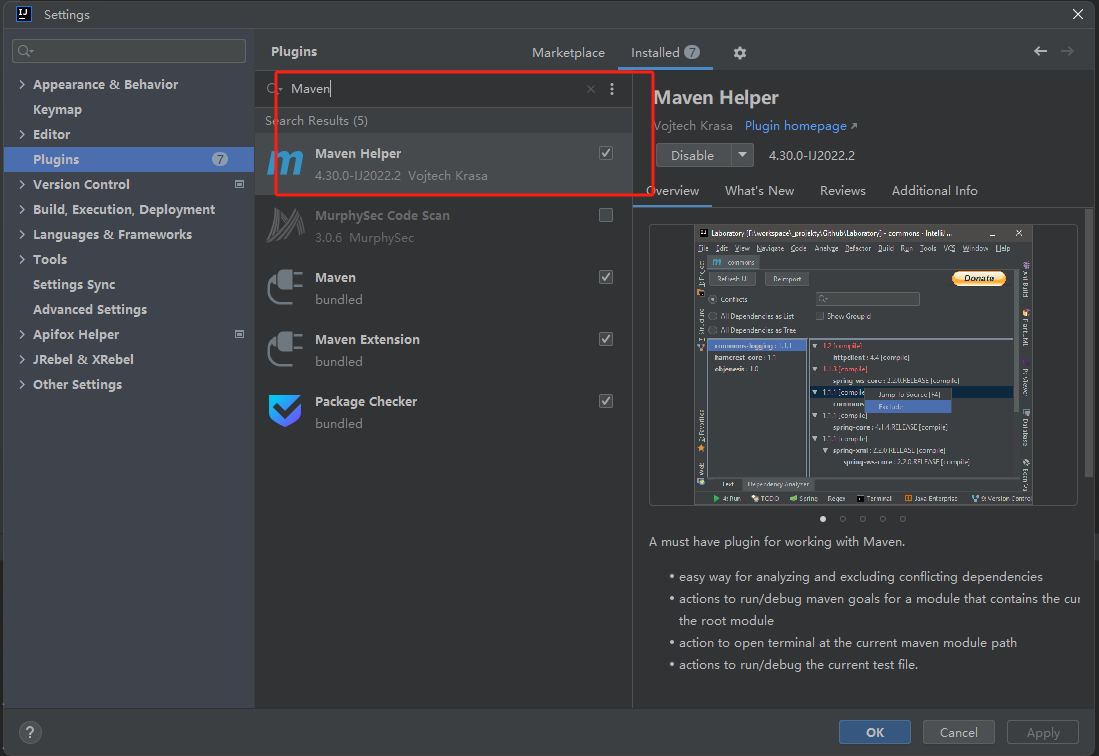Navigate back with the left arrow
1099x756 pixels.
[x=1040, y=51]
